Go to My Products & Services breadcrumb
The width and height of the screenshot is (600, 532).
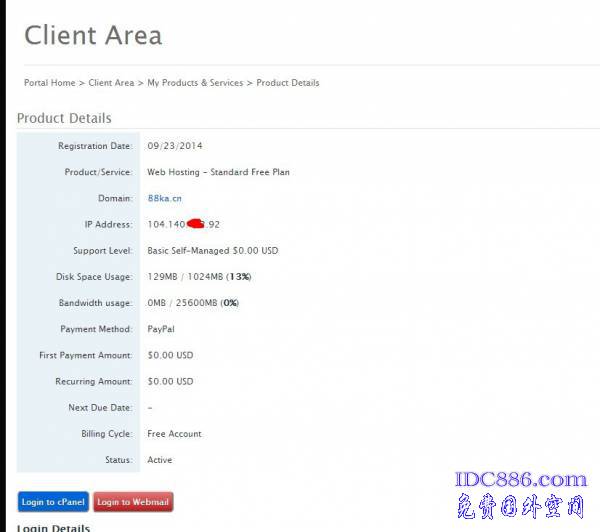[195, 83]
